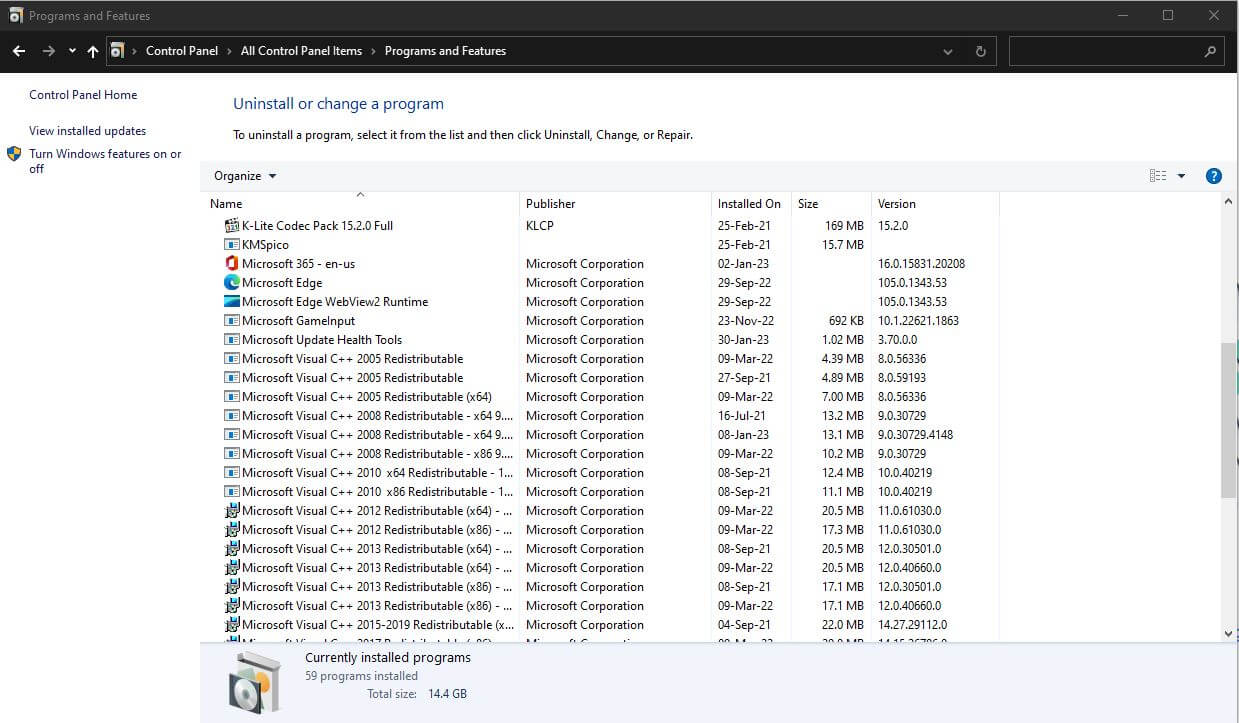Go back with the left arrow
Screen dimensions: 1239x723
[x=19, y=51]
